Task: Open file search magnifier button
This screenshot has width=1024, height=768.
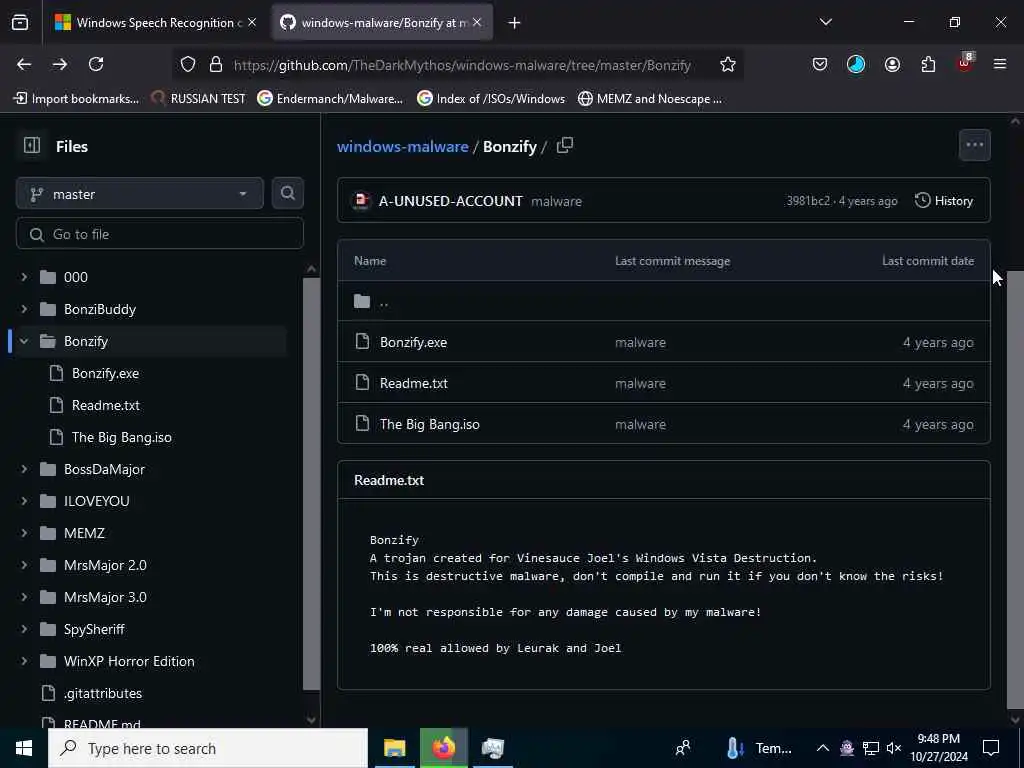Action: pos(287,193)
